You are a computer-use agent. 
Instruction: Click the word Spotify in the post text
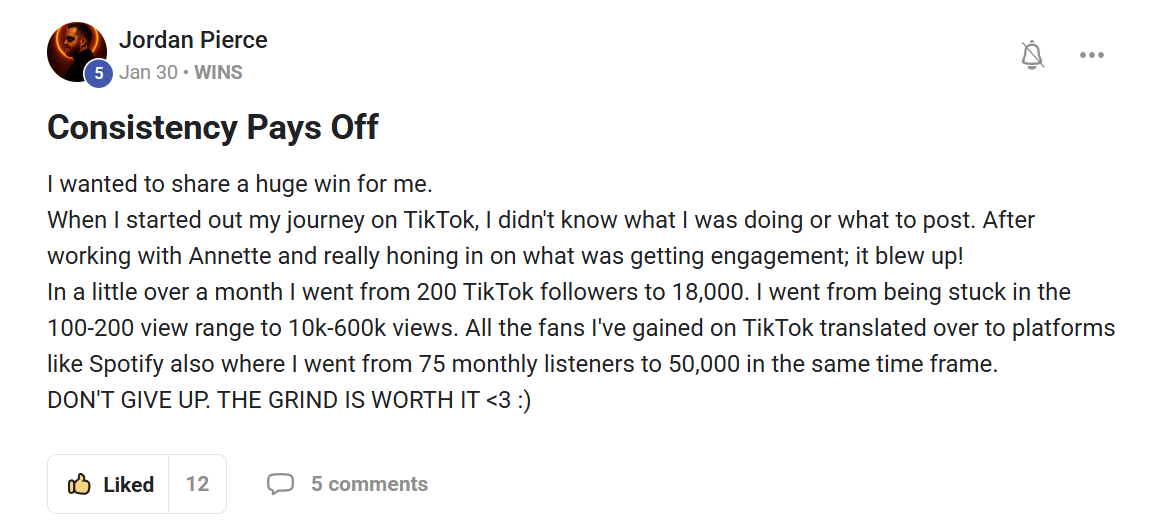[x=128, y=364]
